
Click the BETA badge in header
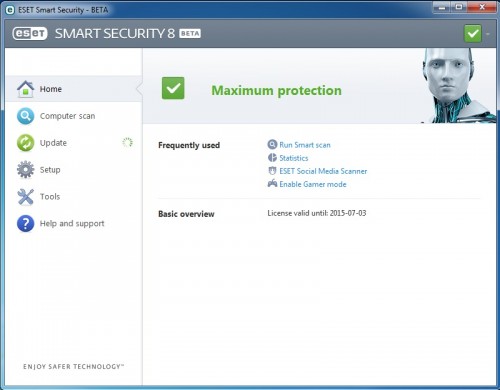click(190, 33)
